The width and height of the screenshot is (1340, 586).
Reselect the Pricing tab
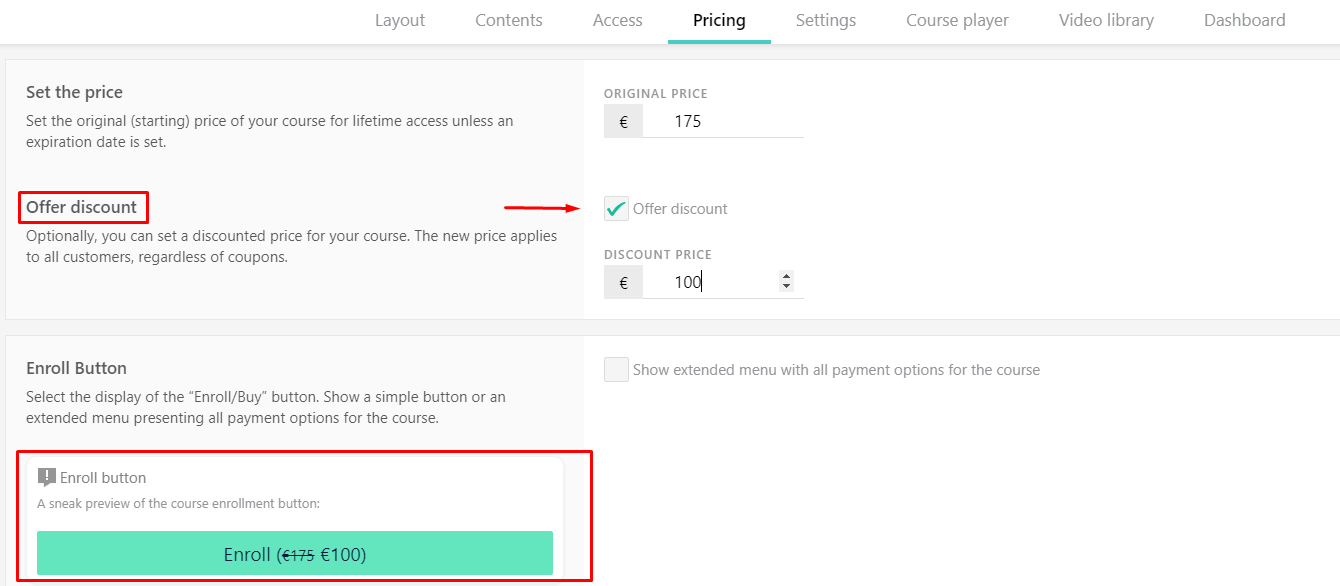tap(719, 20)
